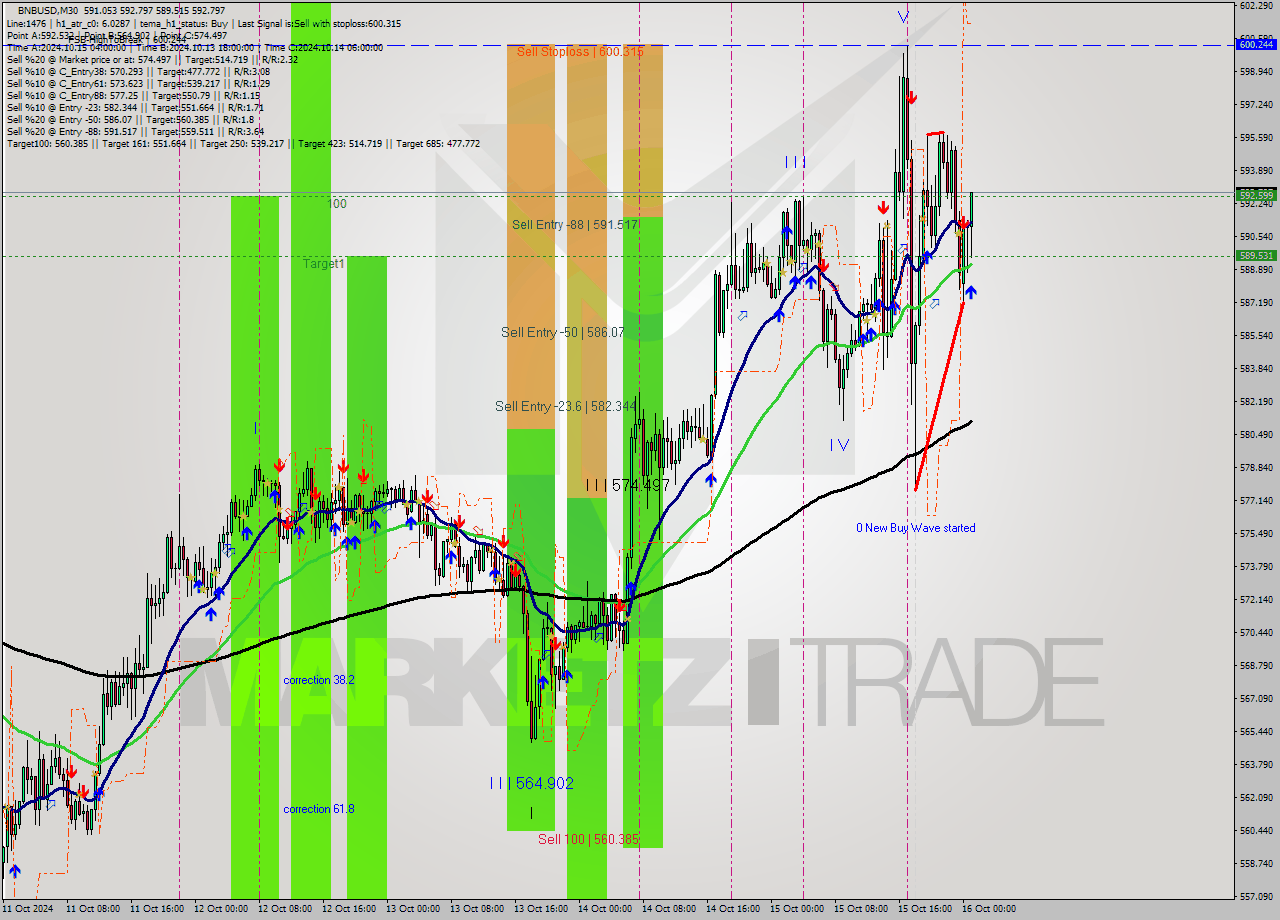
Task: Click the 'Sell %10 @ C_Entry61: 573.623' line
Action: [138, 83]
